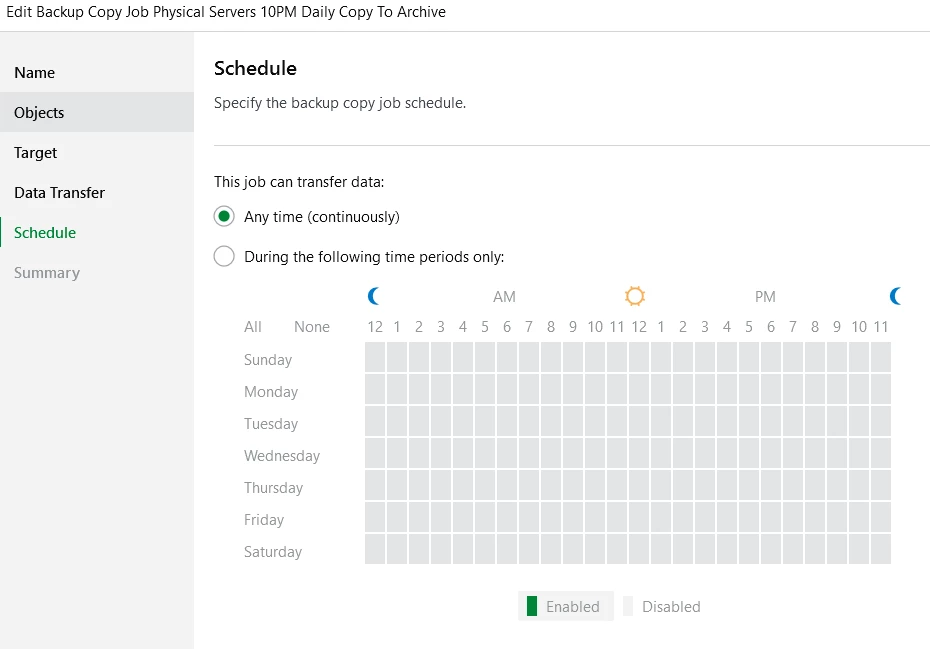Click the Monday 12 AM grid cell
Screen dimensions: 930x649
[375, 389]
